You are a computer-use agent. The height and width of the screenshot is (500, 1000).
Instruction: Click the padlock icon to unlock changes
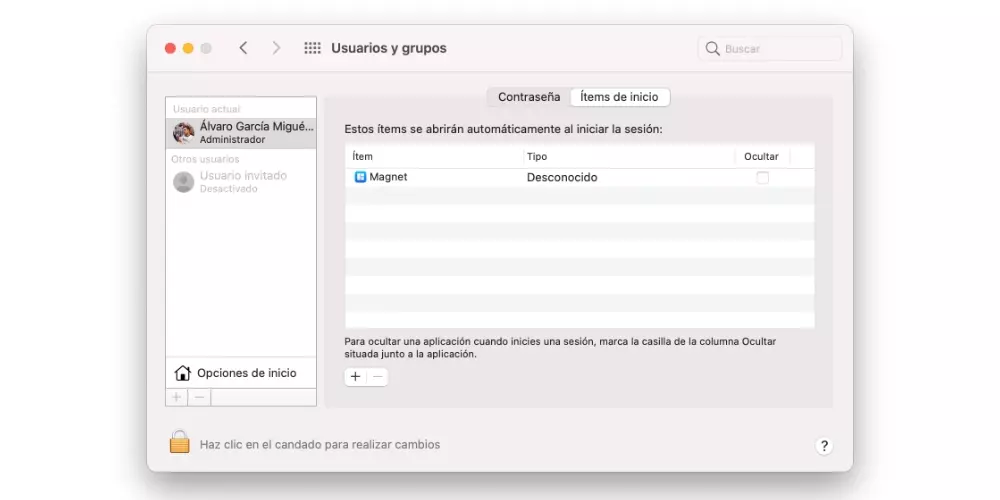(x=179, y=442)
